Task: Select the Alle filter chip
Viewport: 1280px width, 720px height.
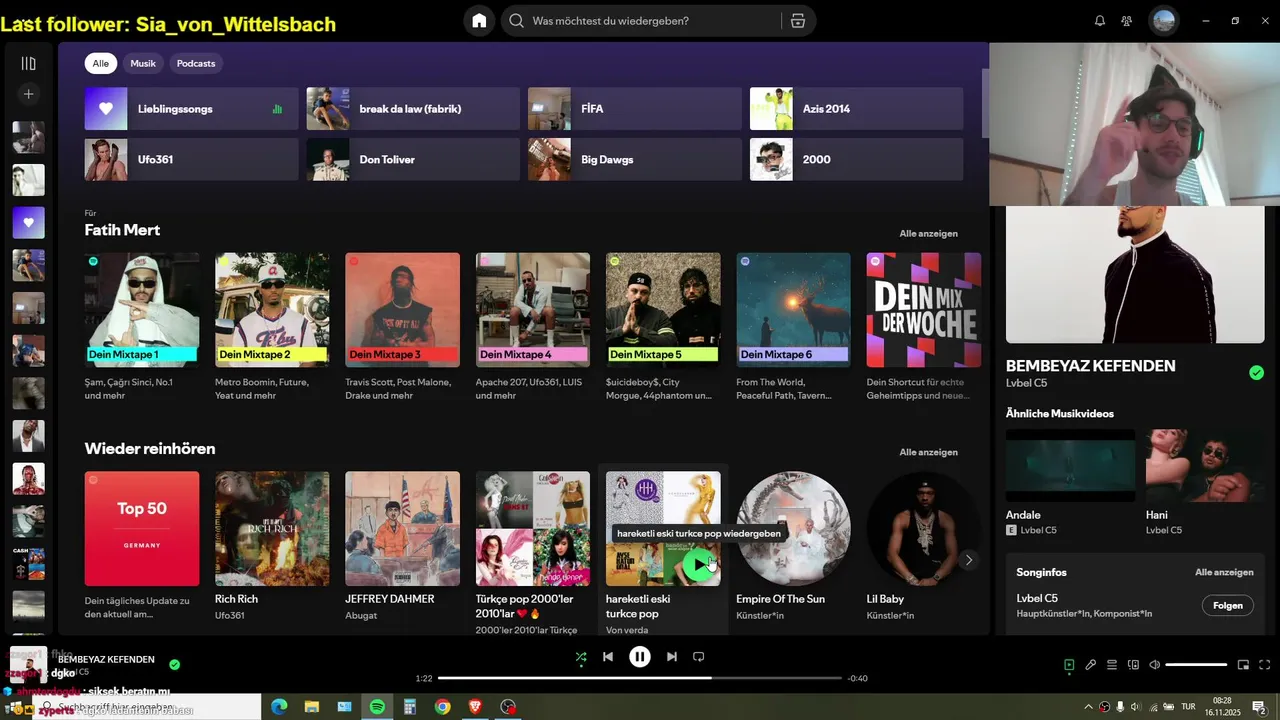Action: click(101, 63)
